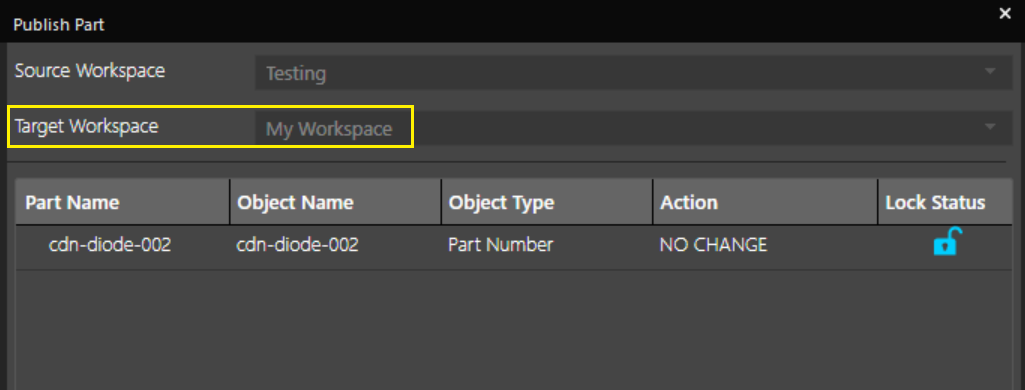Click the Publish Part title bar text

[x=59, y=25]
